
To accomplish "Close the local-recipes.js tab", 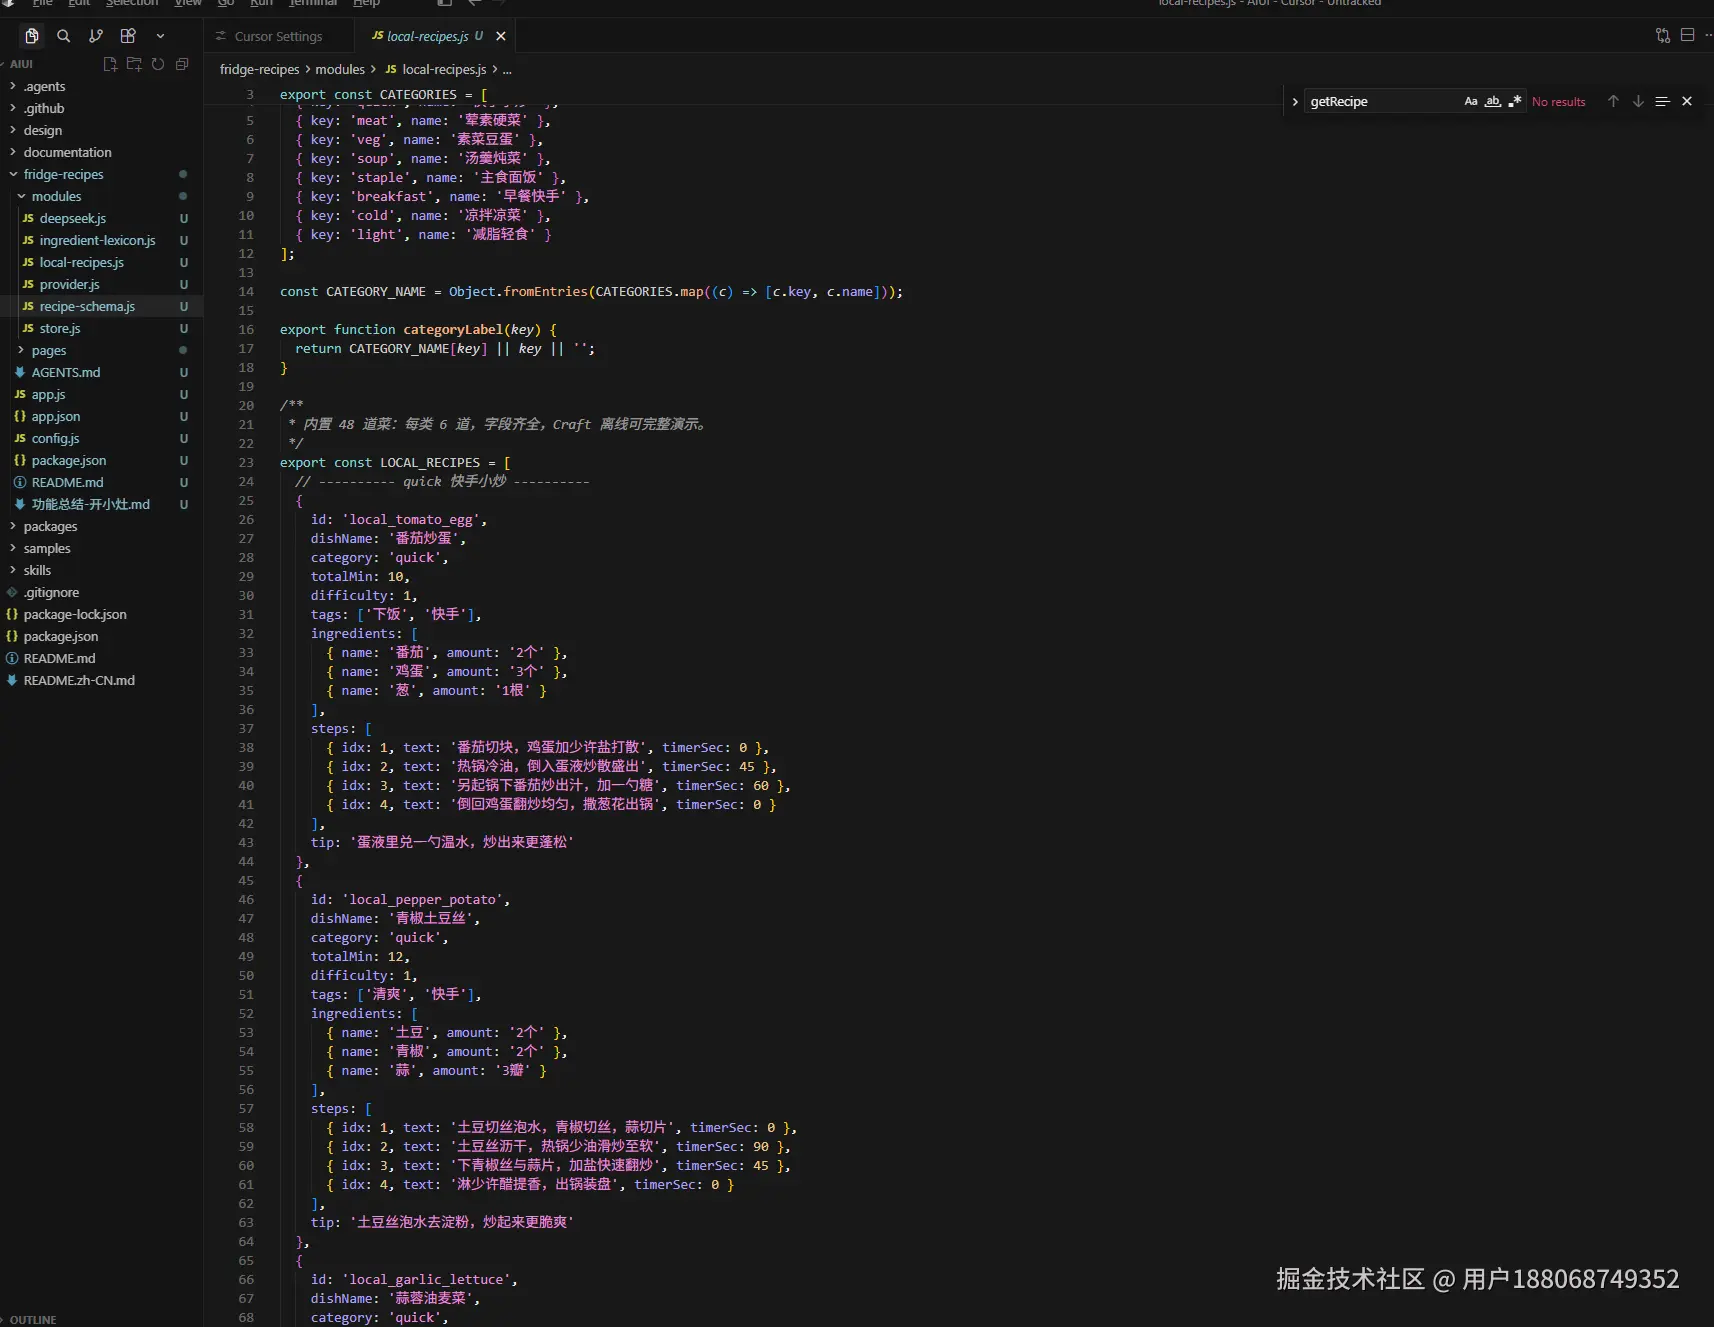I will tap(501, 36).
